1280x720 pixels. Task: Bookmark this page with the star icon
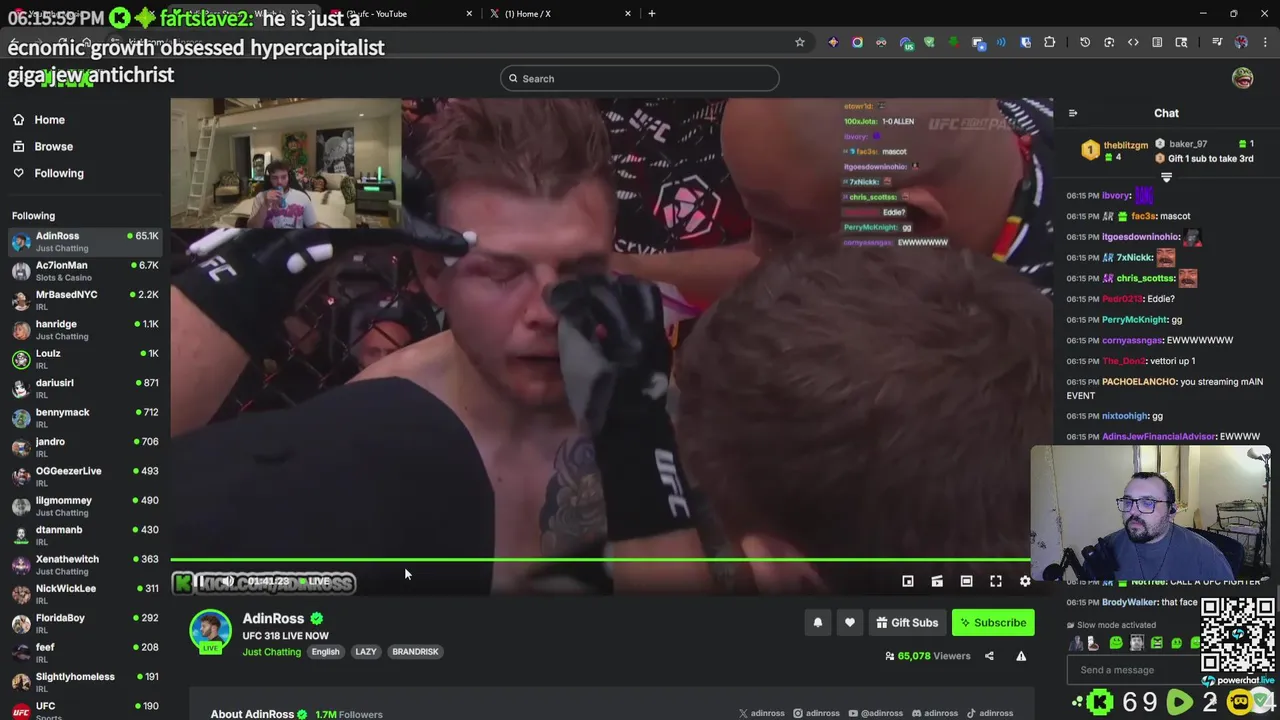(800, 42)
